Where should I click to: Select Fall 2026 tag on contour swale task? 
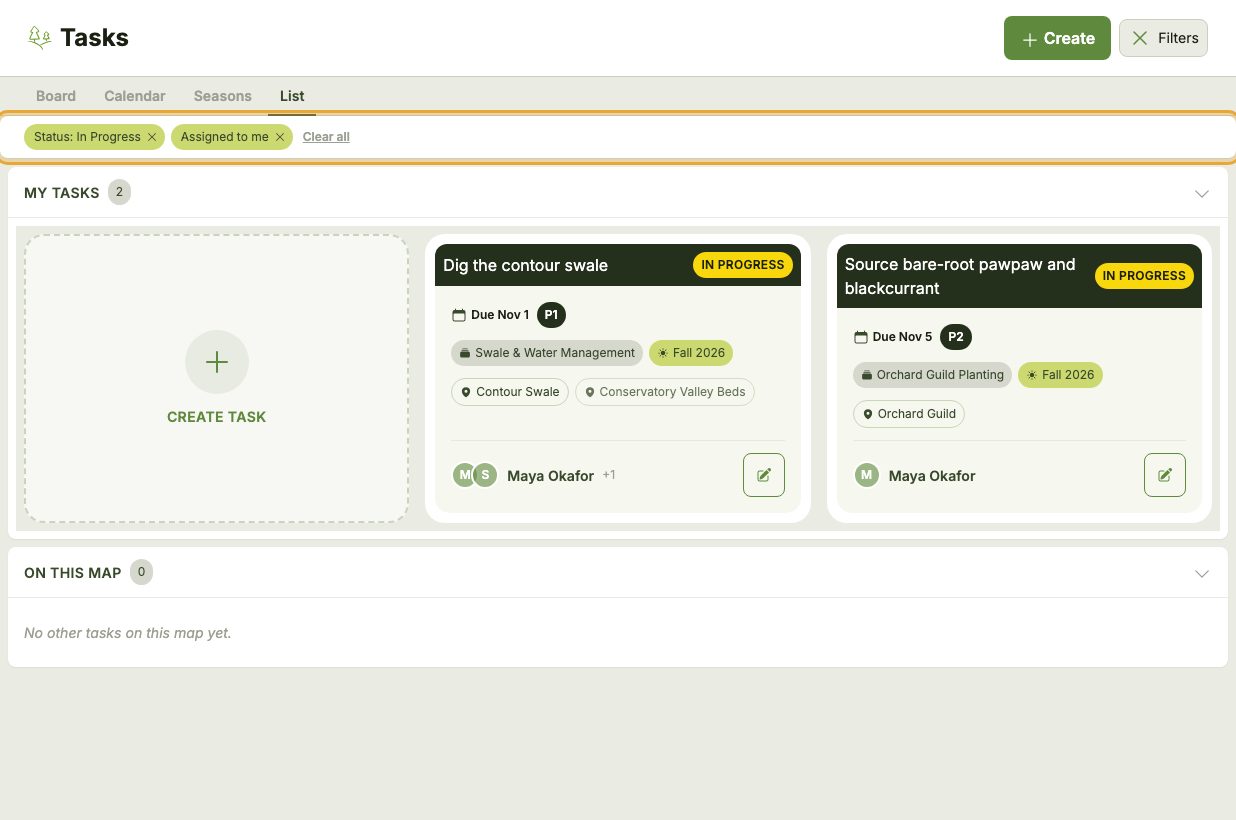click(x=691, y=353)
